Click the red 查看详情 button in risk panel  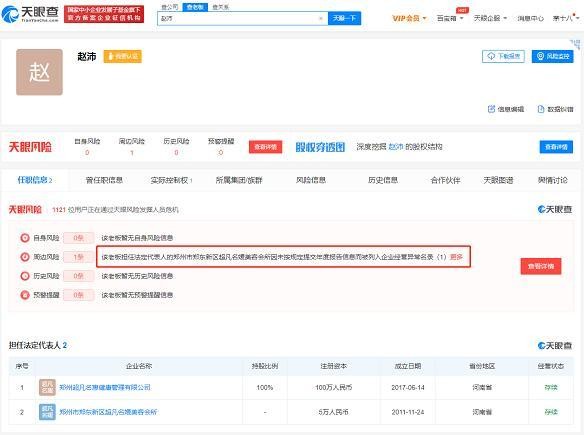click(x=541, y=266)
